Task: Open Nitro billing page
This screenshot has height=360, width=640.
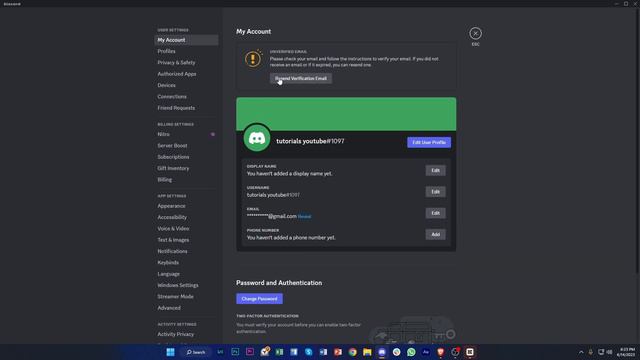Action: coord(186,134)
